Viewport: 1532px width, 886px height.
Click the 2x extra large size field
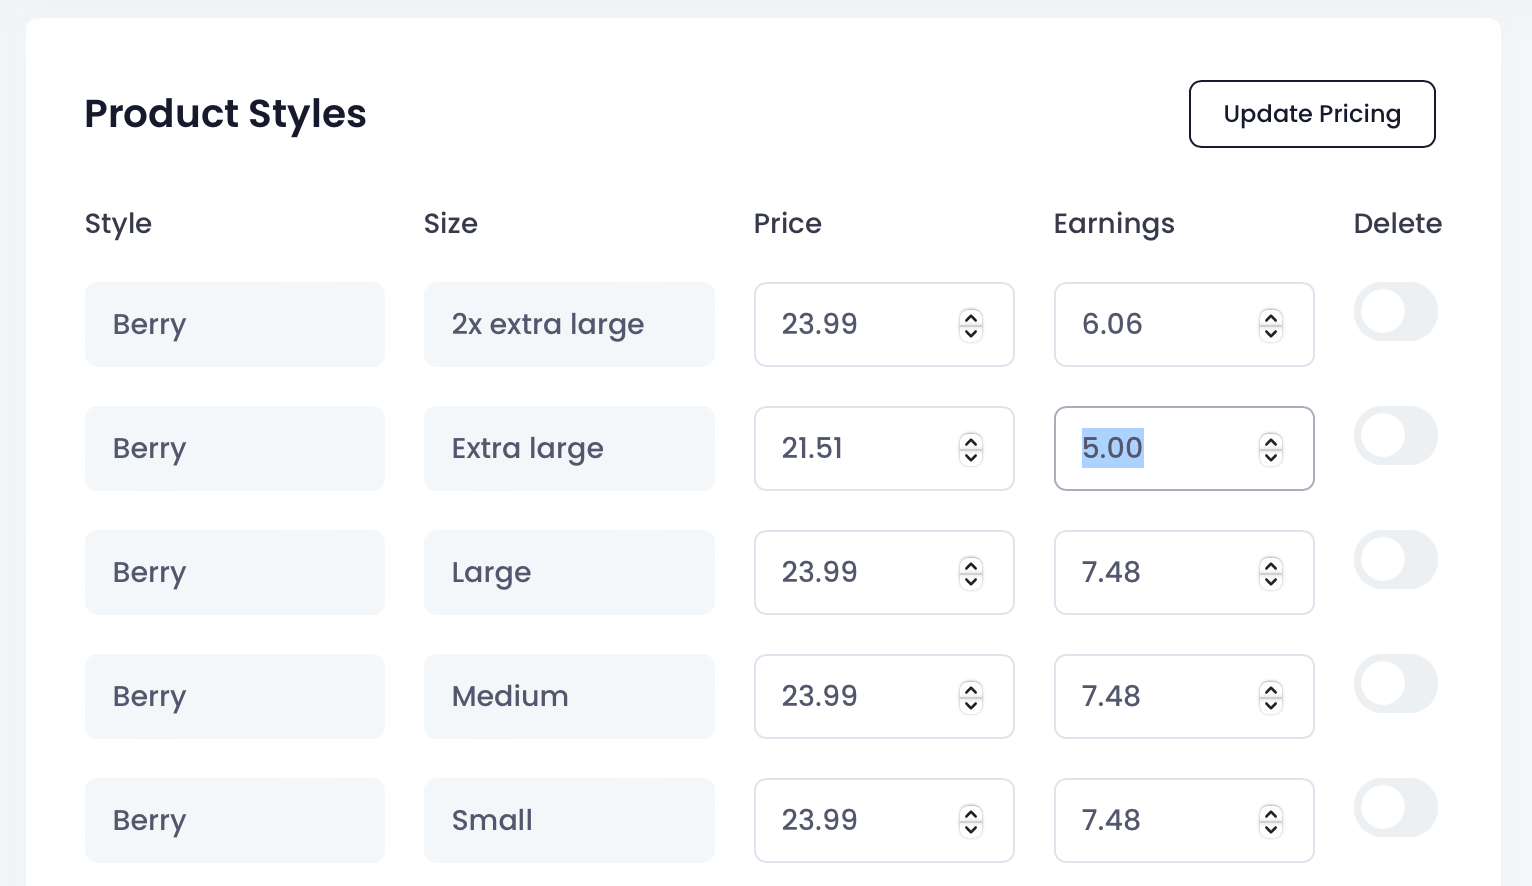[x=569, y=324]
